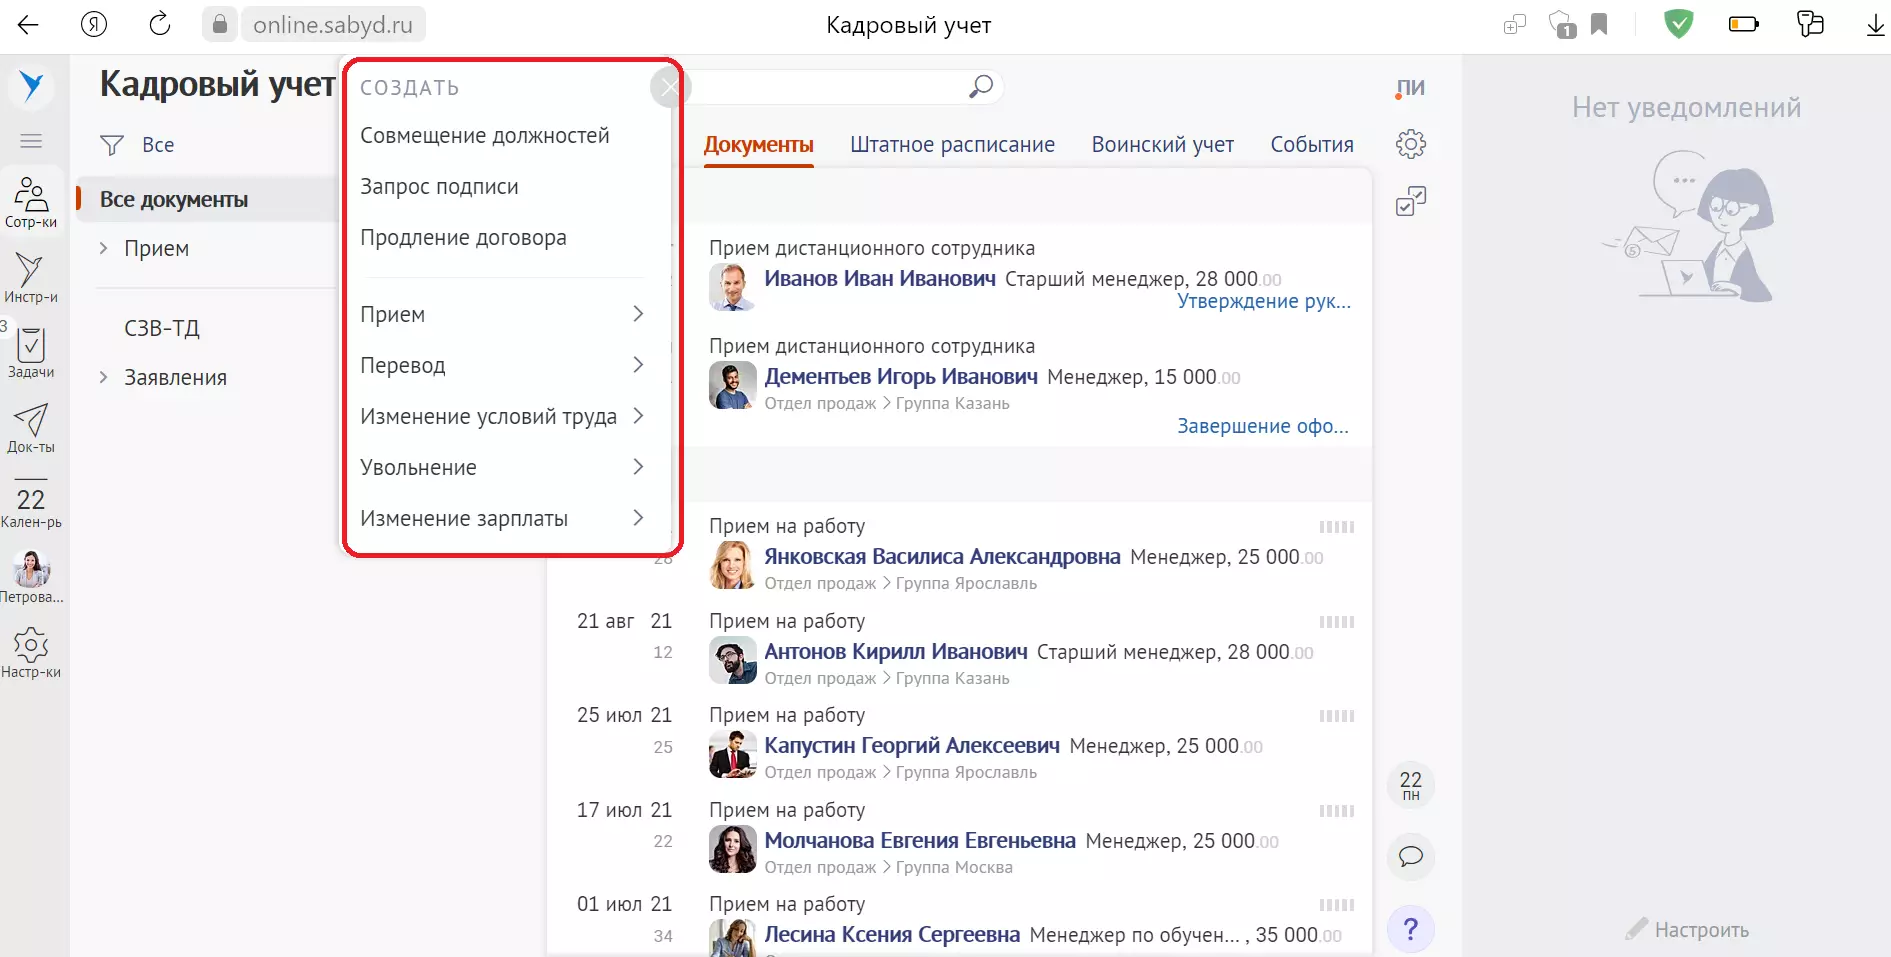
Task: Open the Все filter funnel
Action: (x=112, y=146)
